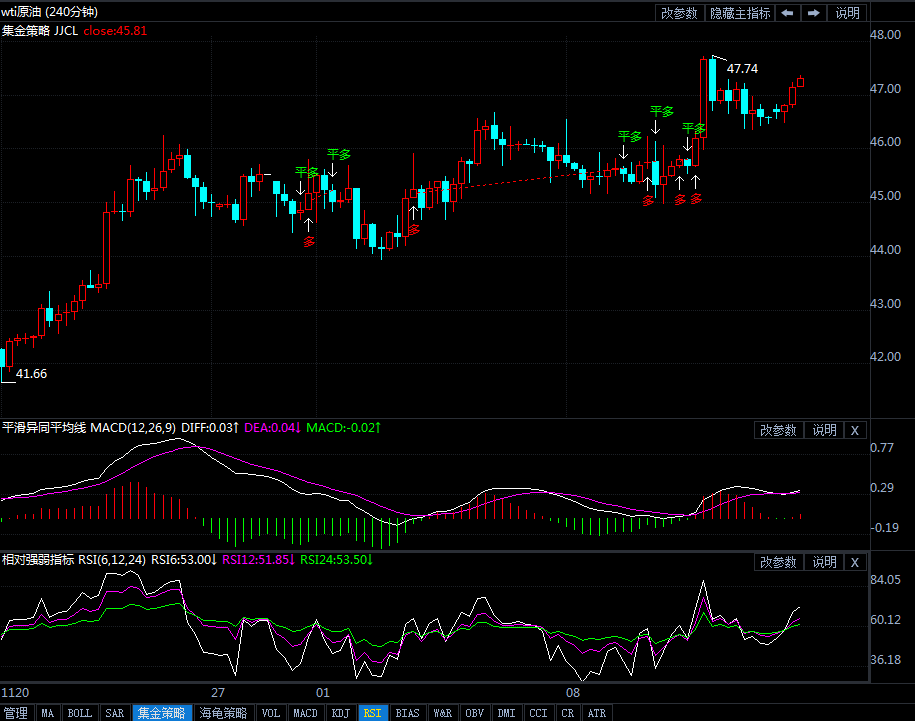Viewport: 915px width, 721px height.
Task: Open the 管理 tab
Action: pyautogui.click(x=16, y=713)
